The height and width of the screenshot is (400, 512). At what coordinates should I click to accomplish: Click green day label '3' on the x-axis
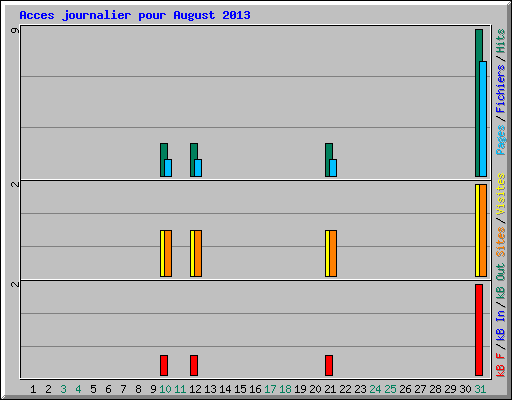tap(63, 389)
